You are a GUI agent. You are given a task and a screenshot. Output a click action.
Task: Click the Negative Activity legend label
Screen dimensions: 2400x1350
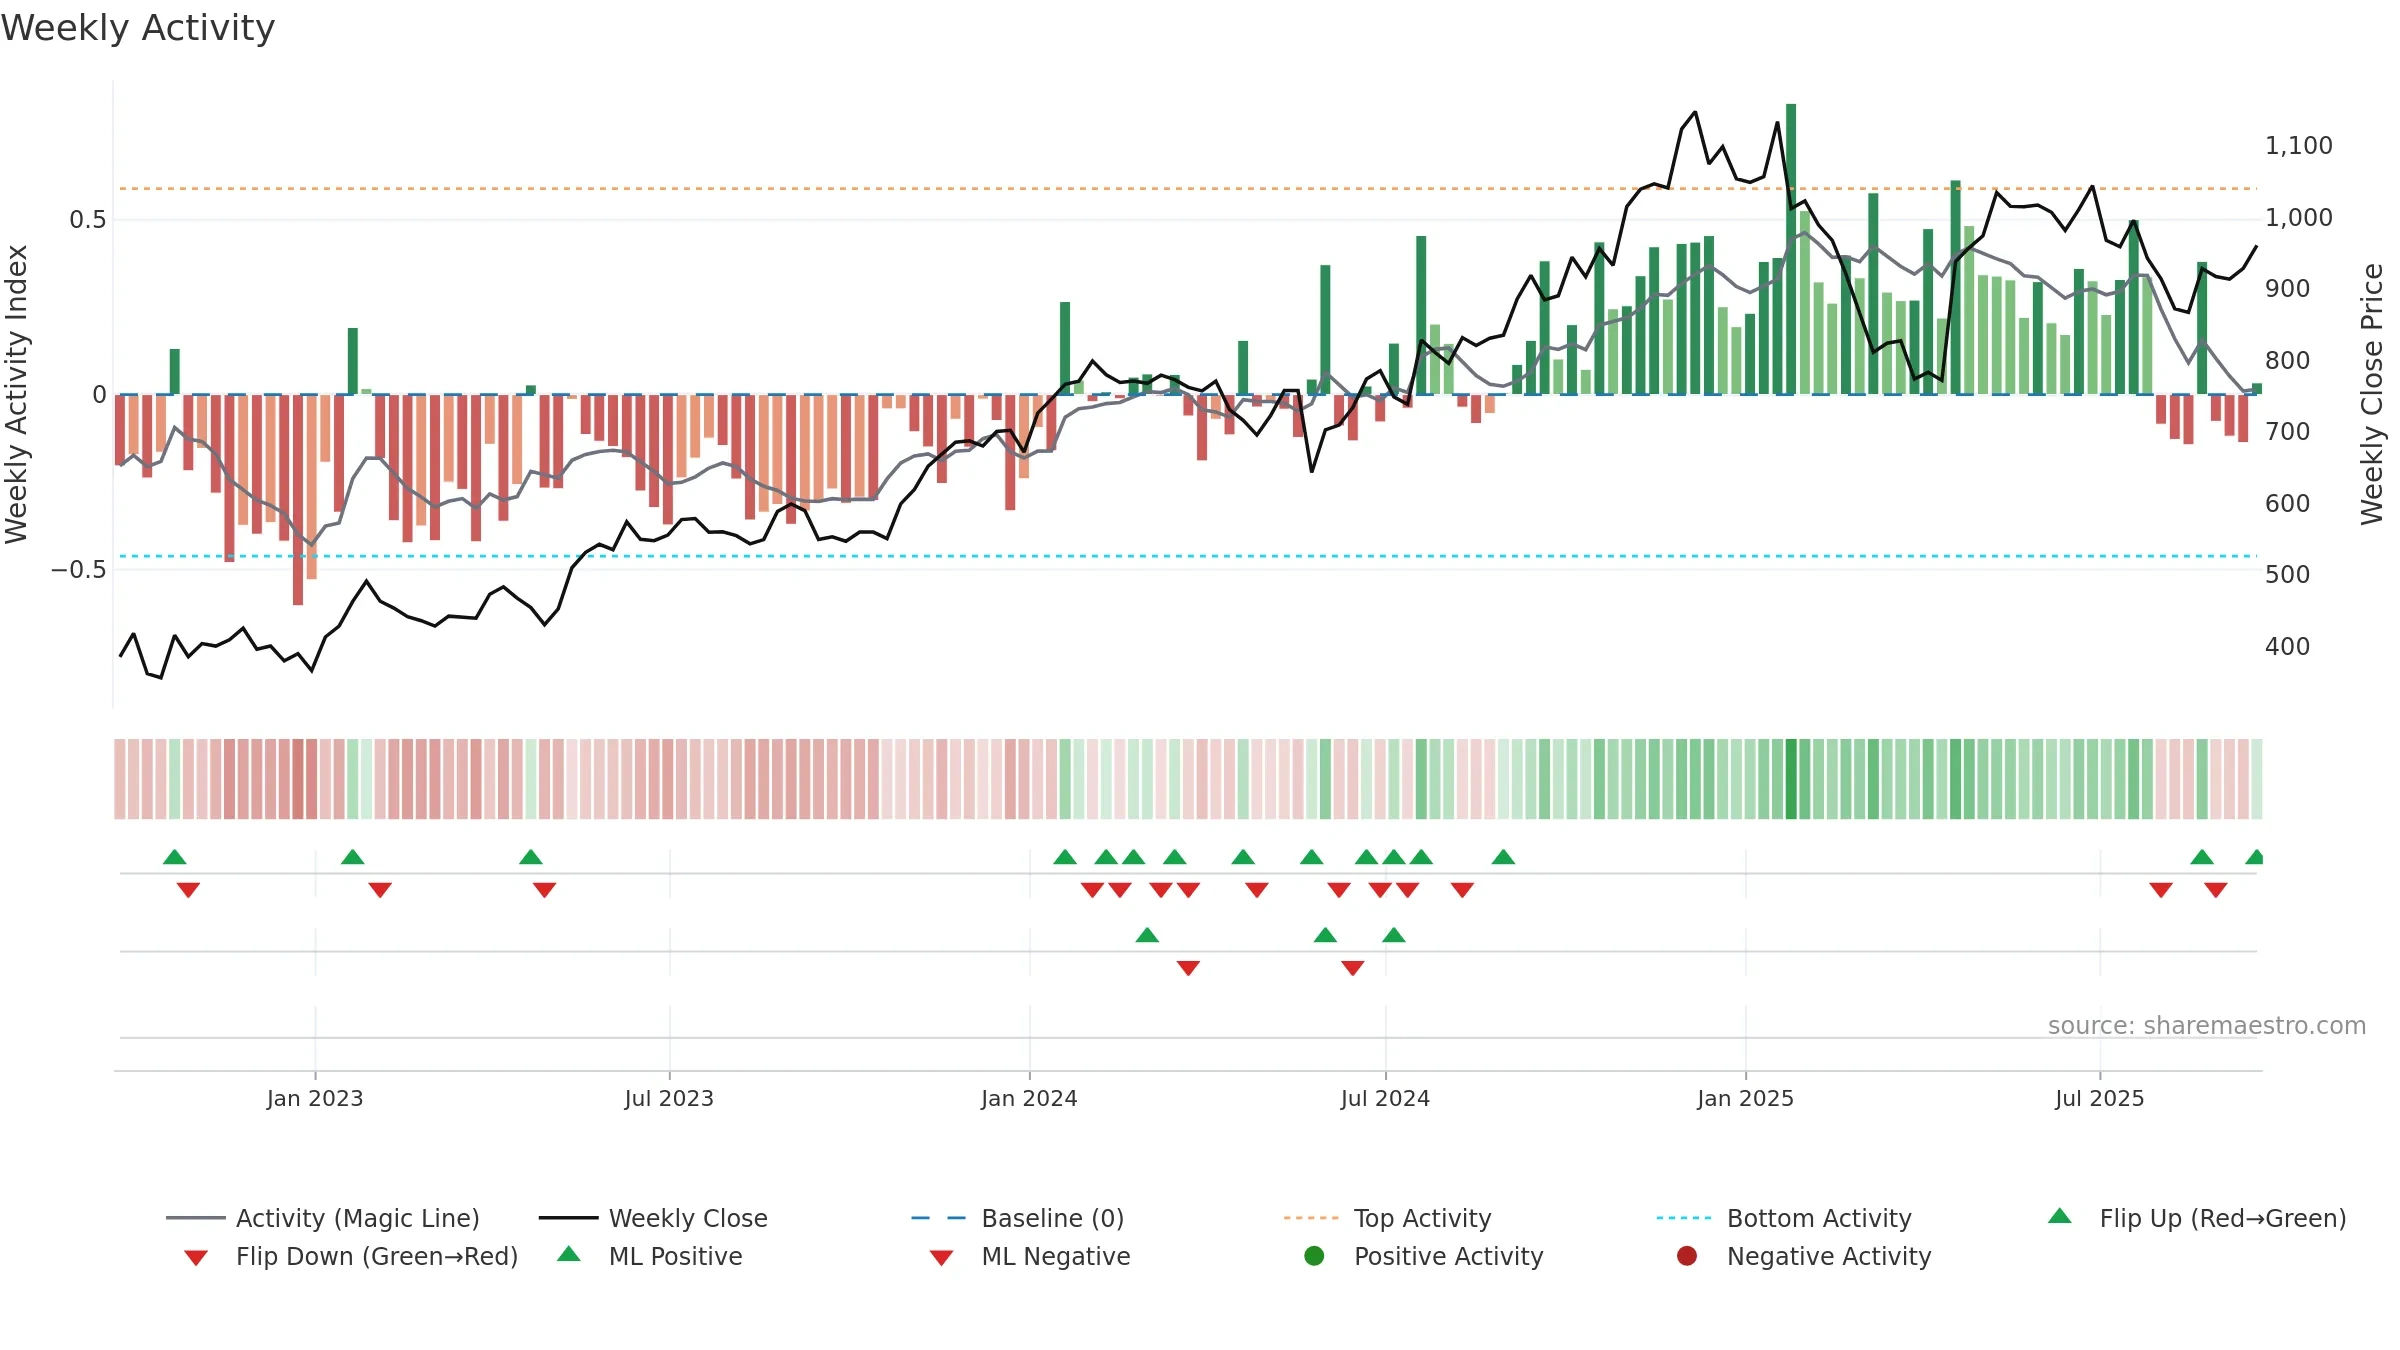point(1828,1256)
